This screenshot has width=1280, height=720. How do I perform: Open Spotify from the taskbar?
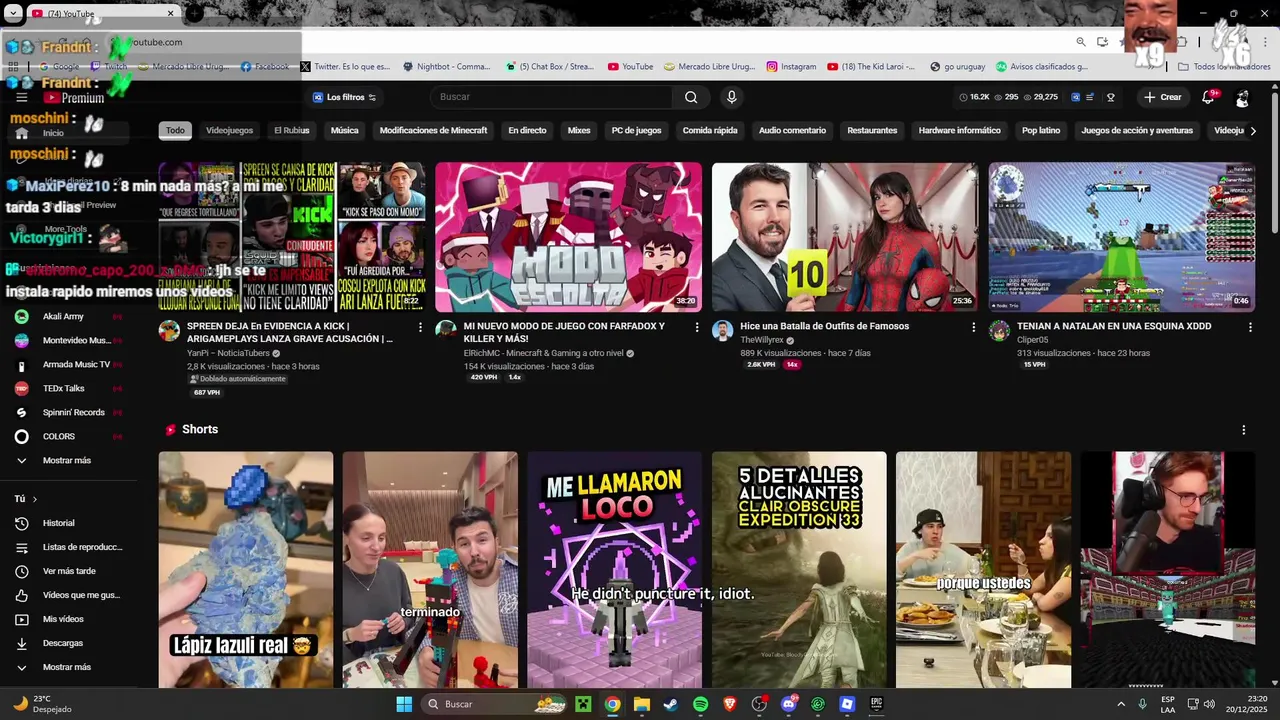[x=700, y=704]
